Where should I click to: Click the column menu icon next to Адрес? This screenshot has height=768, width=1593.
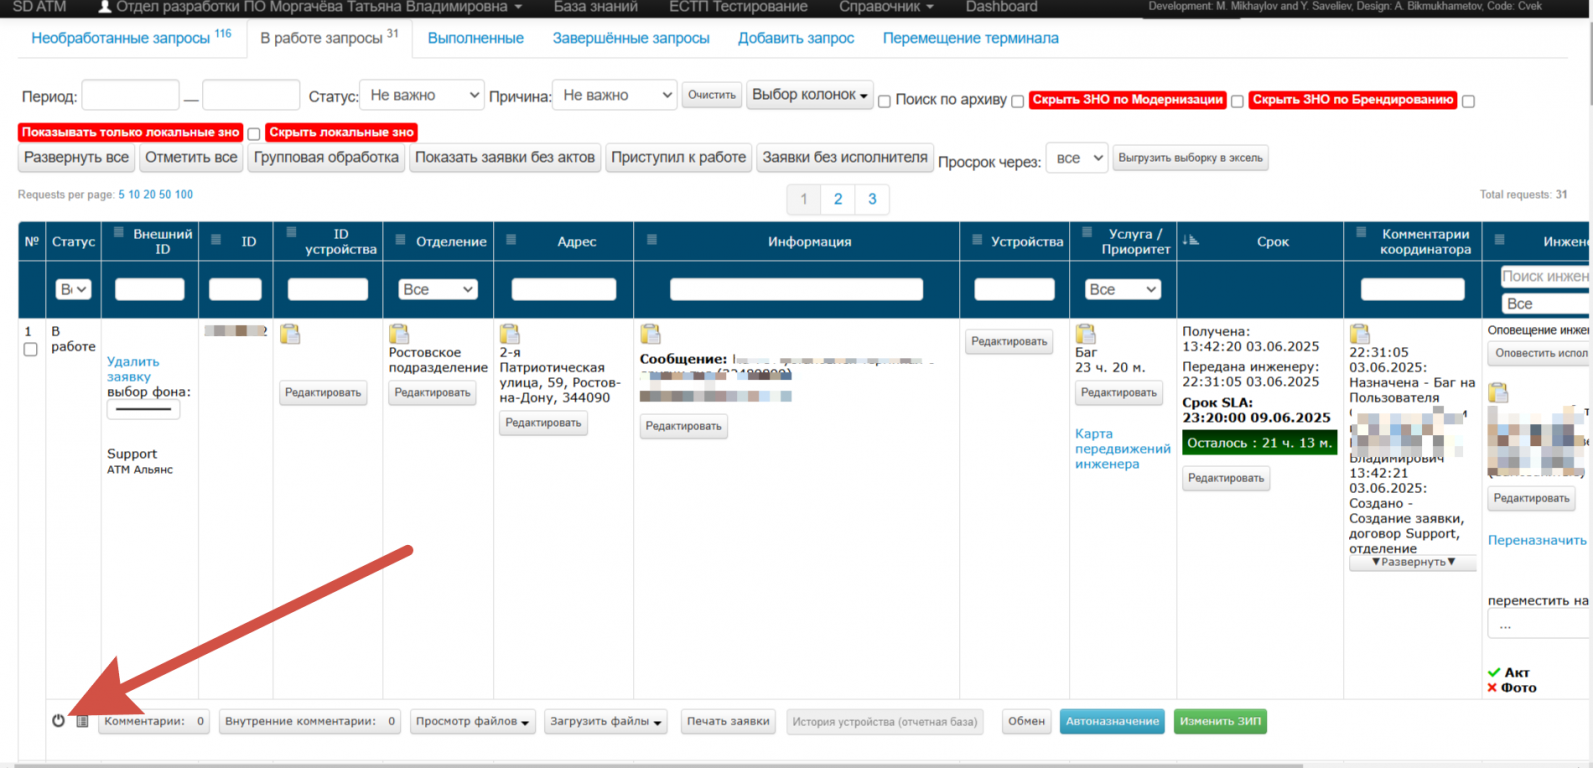click(x=511, y=240)
